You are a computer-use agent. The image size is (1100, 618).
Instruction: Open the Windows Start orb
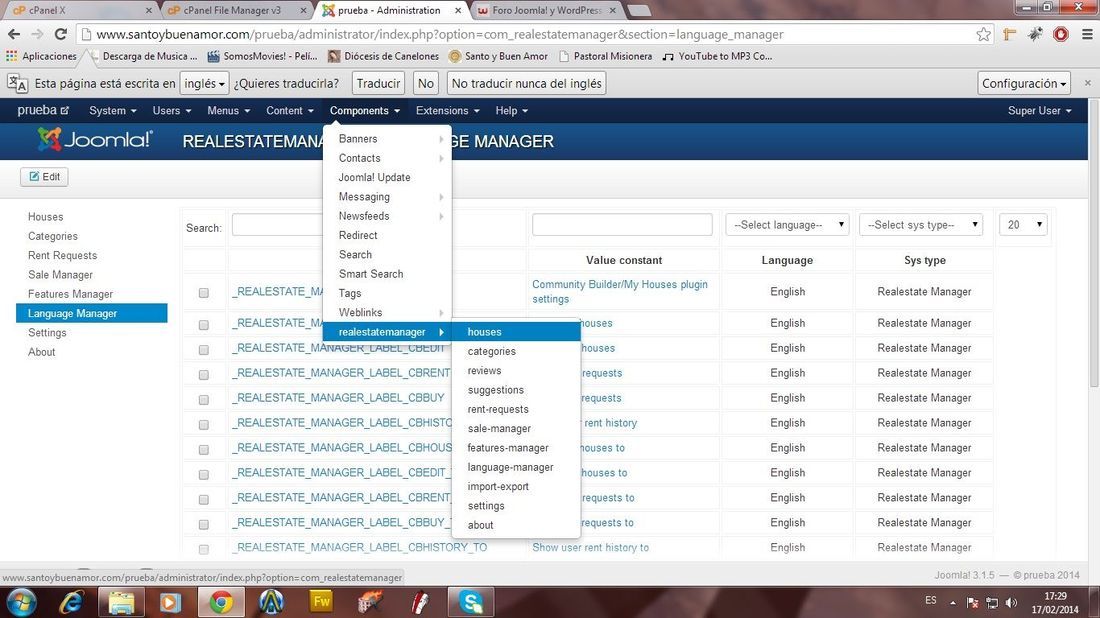pos(21,602)
